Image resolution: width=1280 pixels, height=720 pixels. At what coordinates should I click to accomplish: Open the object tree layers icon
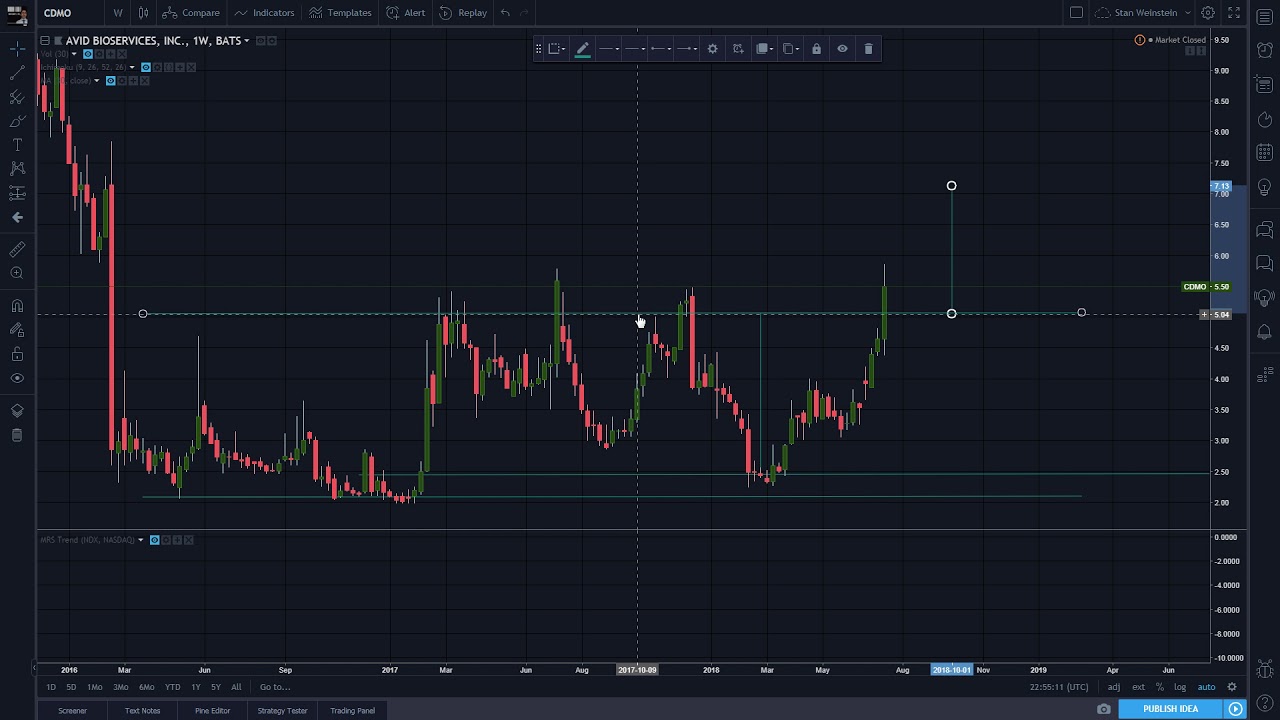(x=17, y=411)
